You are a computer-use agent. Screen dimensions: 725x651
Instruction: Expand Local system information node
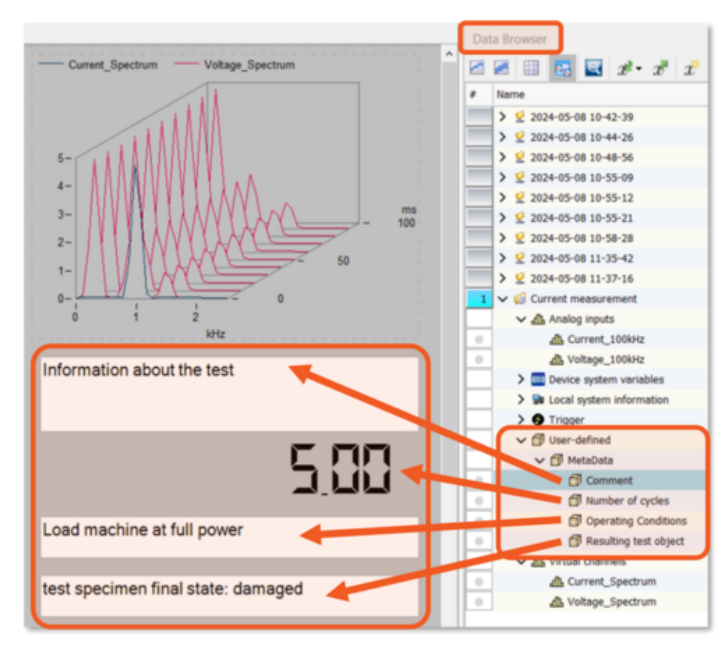(x=521, y=399)
